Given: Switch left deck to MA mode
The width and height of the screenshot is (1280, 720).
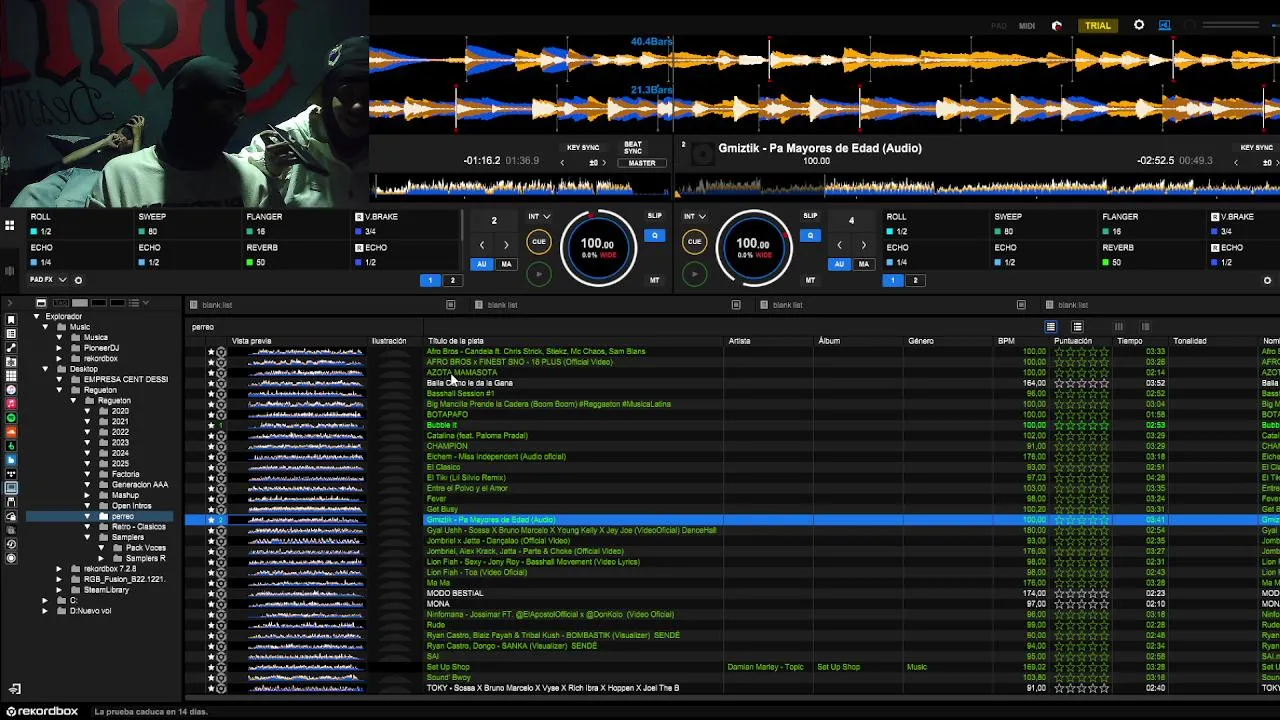Looking at the screenshot, I should point(506,264).
